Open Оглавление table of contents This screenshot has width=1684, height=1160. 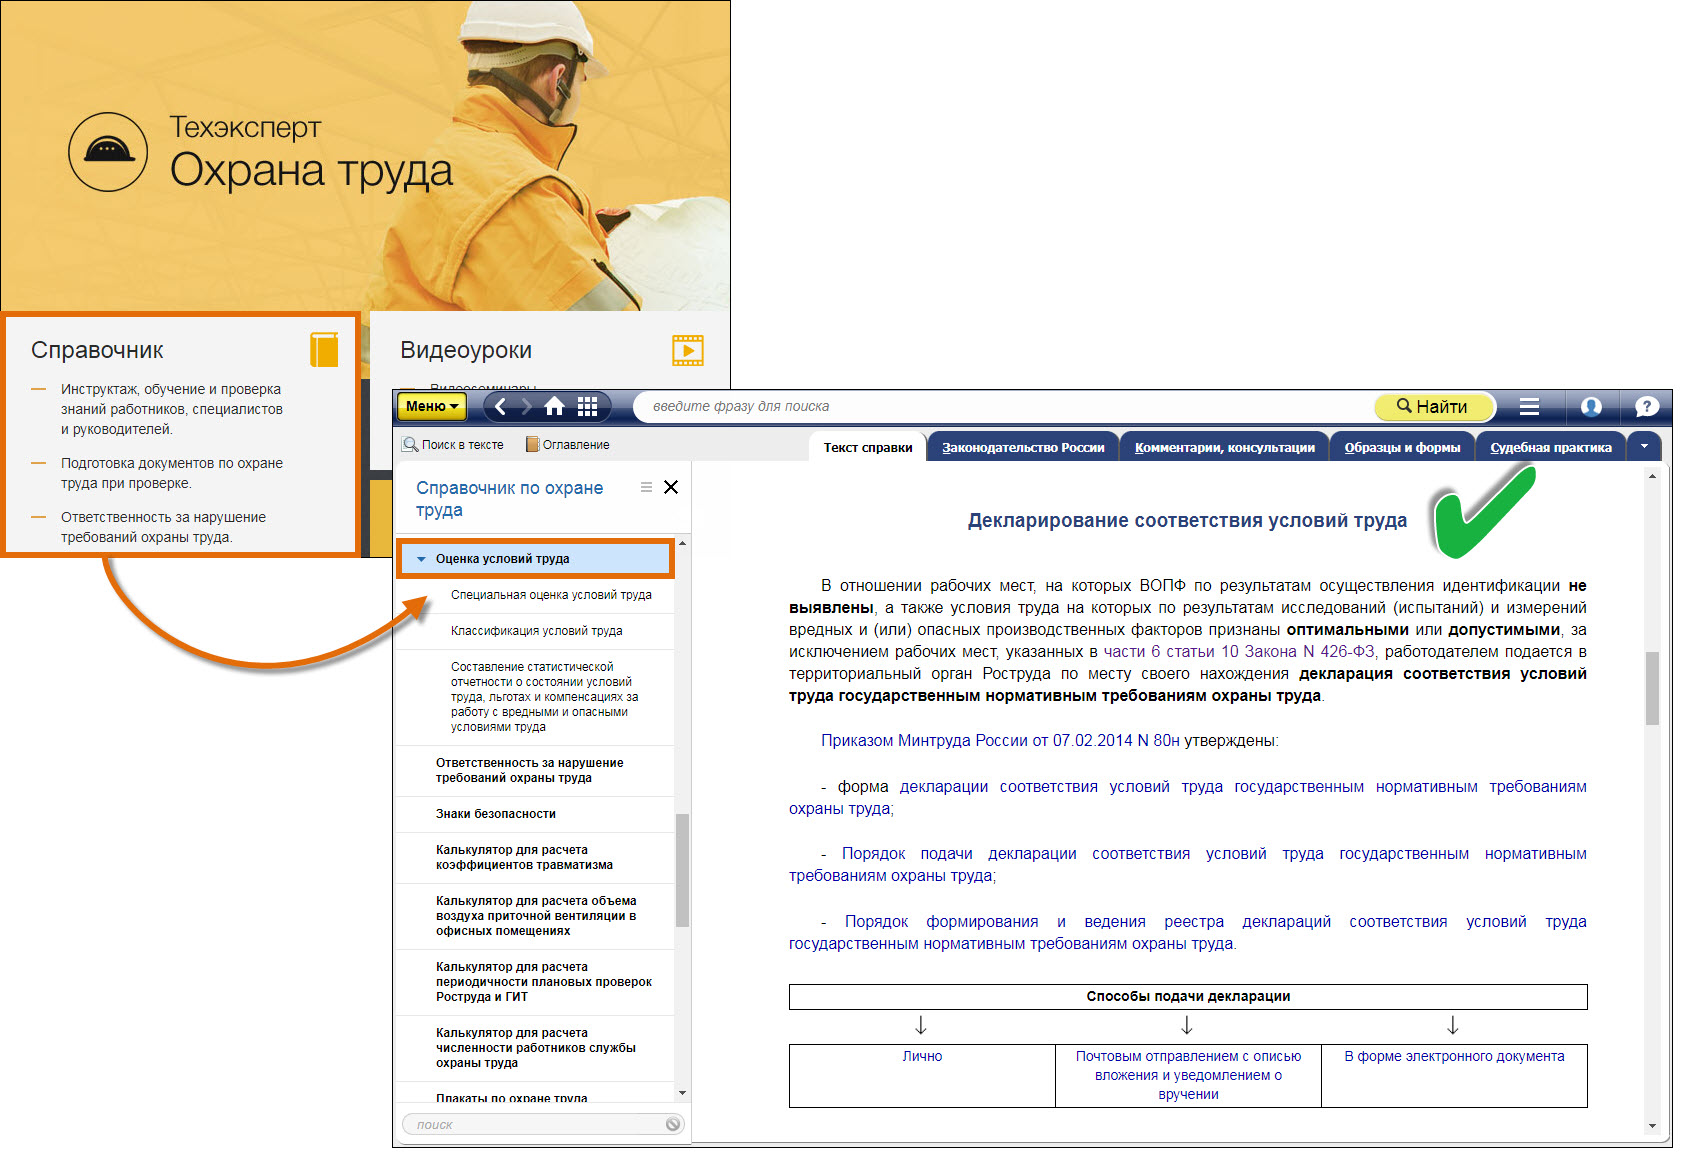[x=568, y=445]
